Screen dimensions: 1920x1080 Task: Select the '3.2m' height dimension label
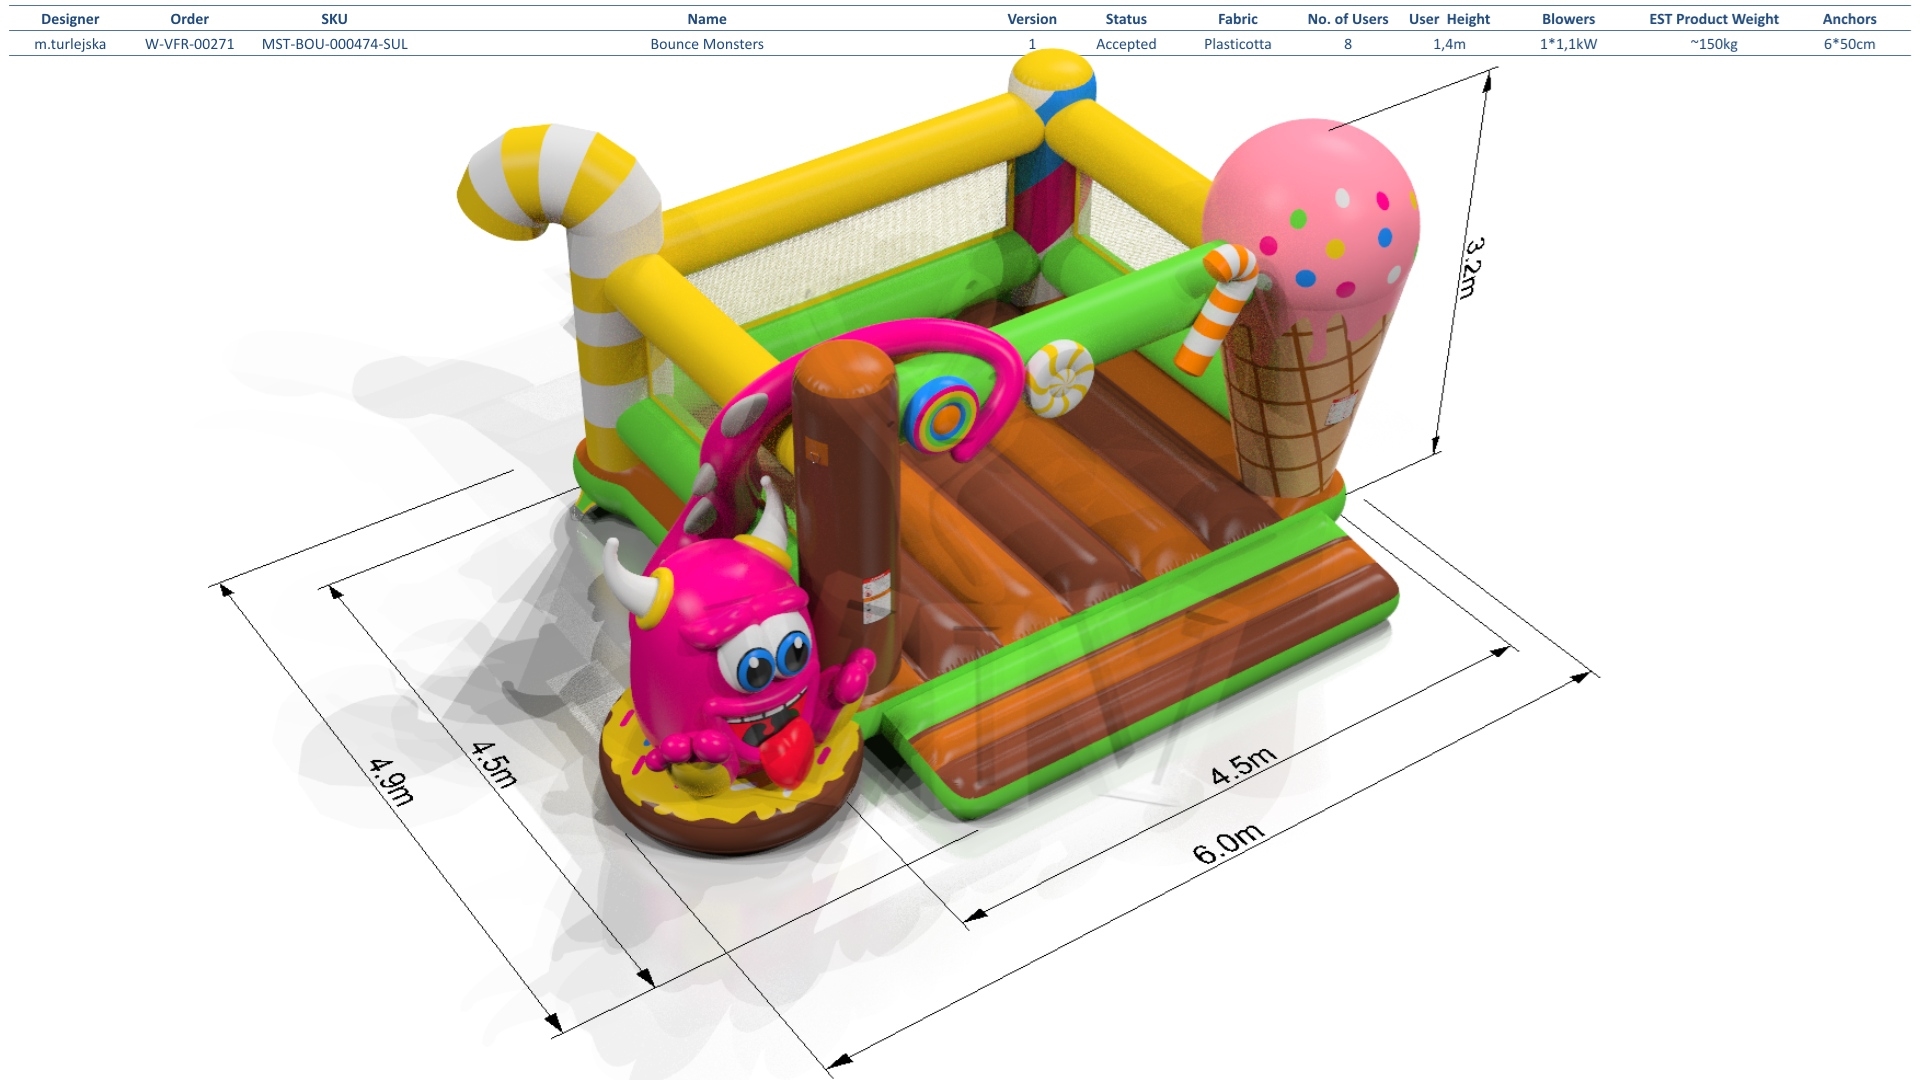(x=1473, y=267)
